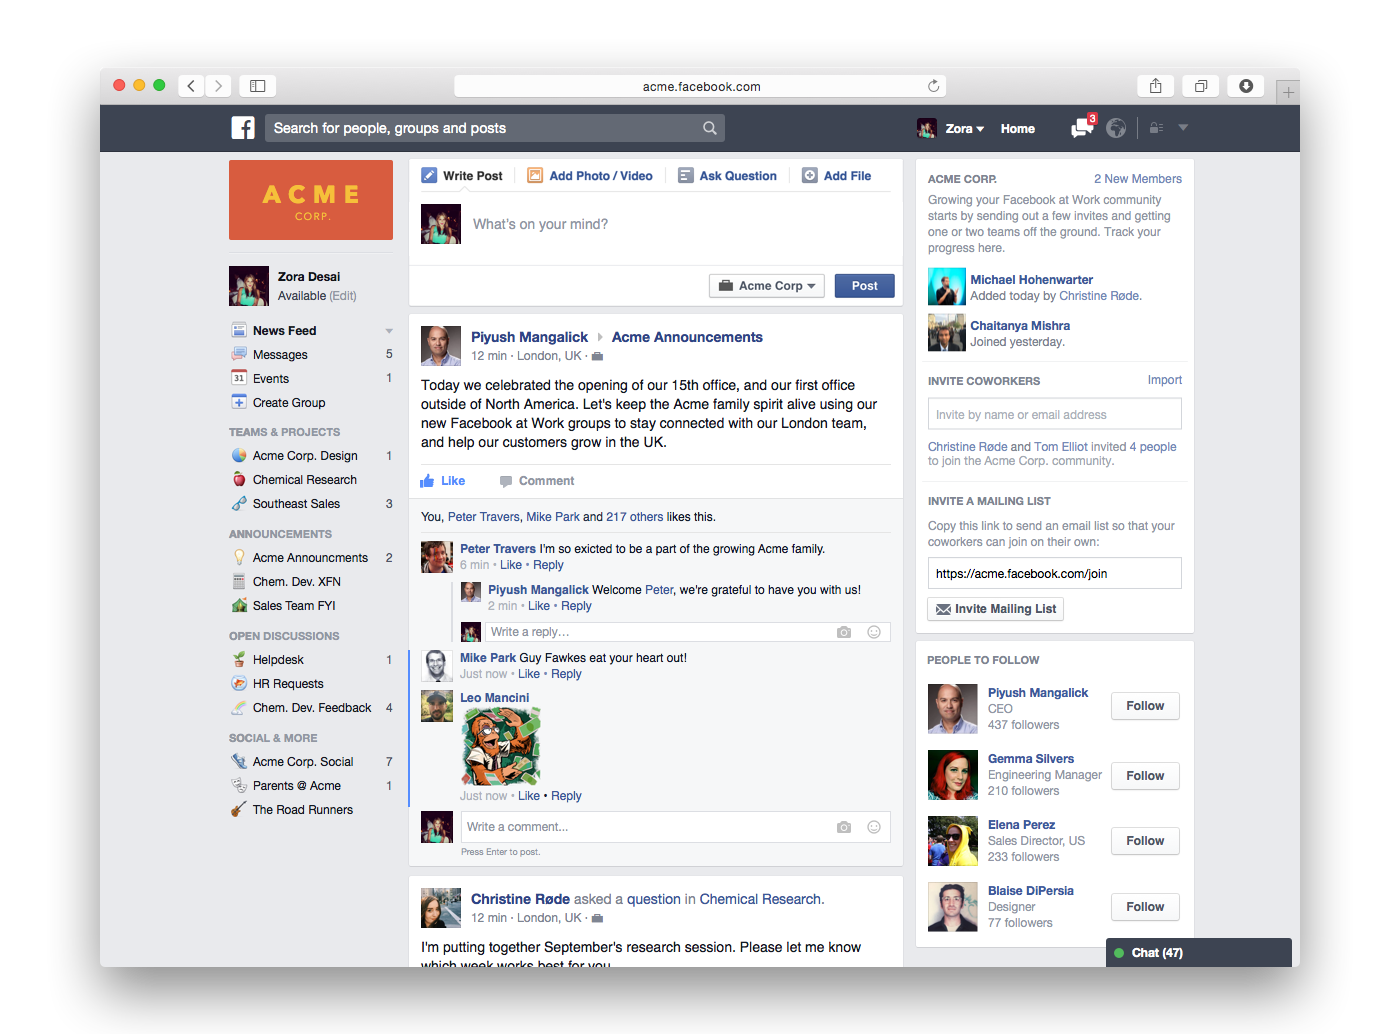Open the emoji picker in the reply box
The image size is (1400, 1034).
[x=873, y=632]
